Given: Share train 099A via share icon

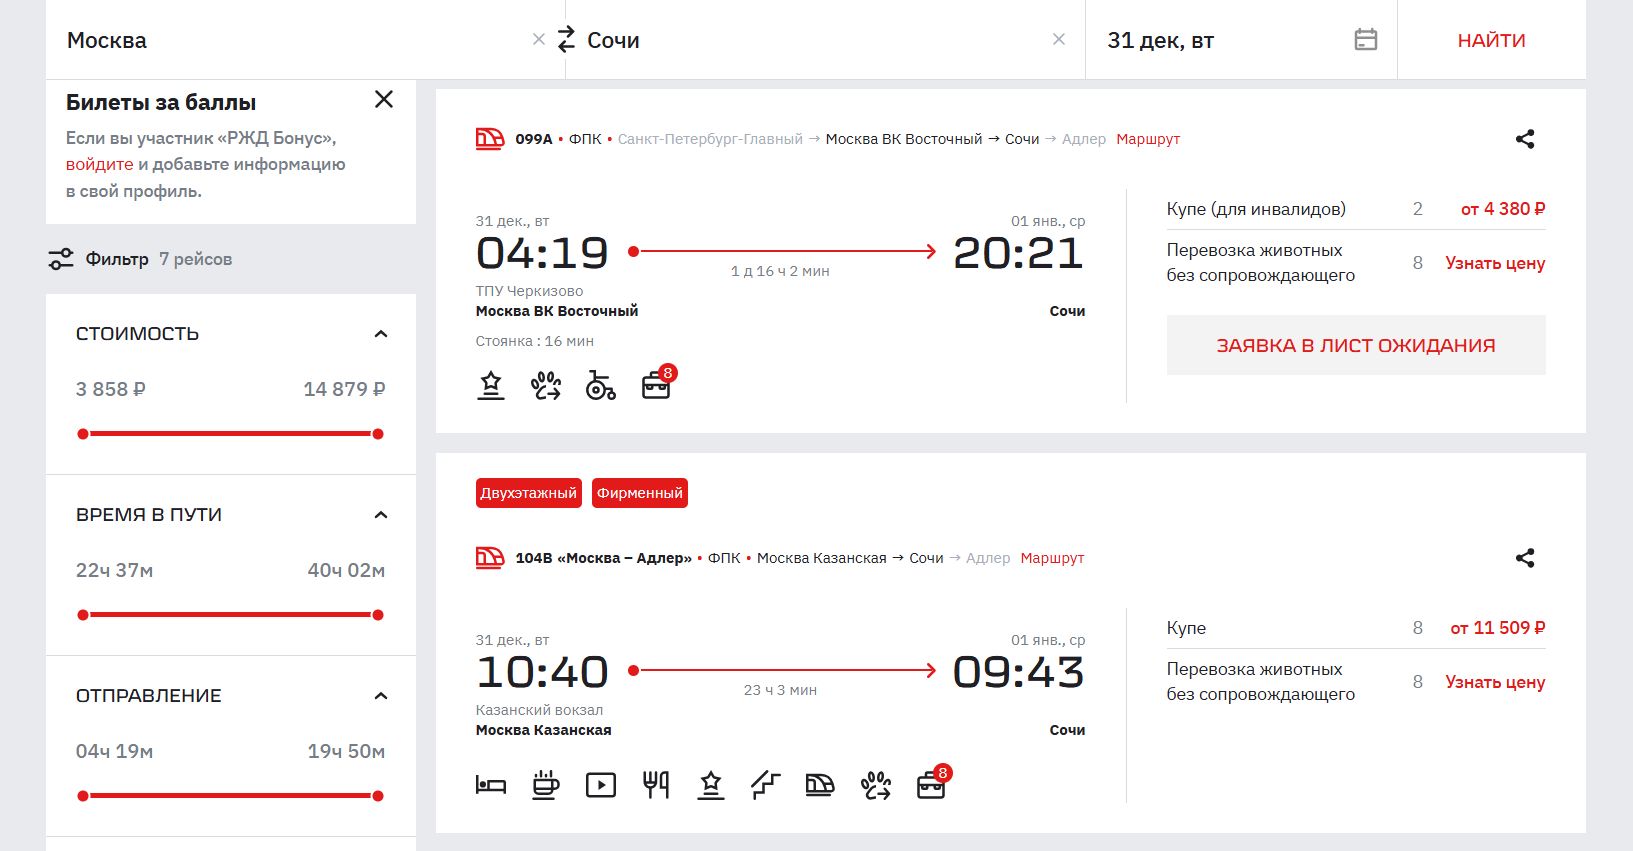Looking at the screenshot, I should (1524, 139).
